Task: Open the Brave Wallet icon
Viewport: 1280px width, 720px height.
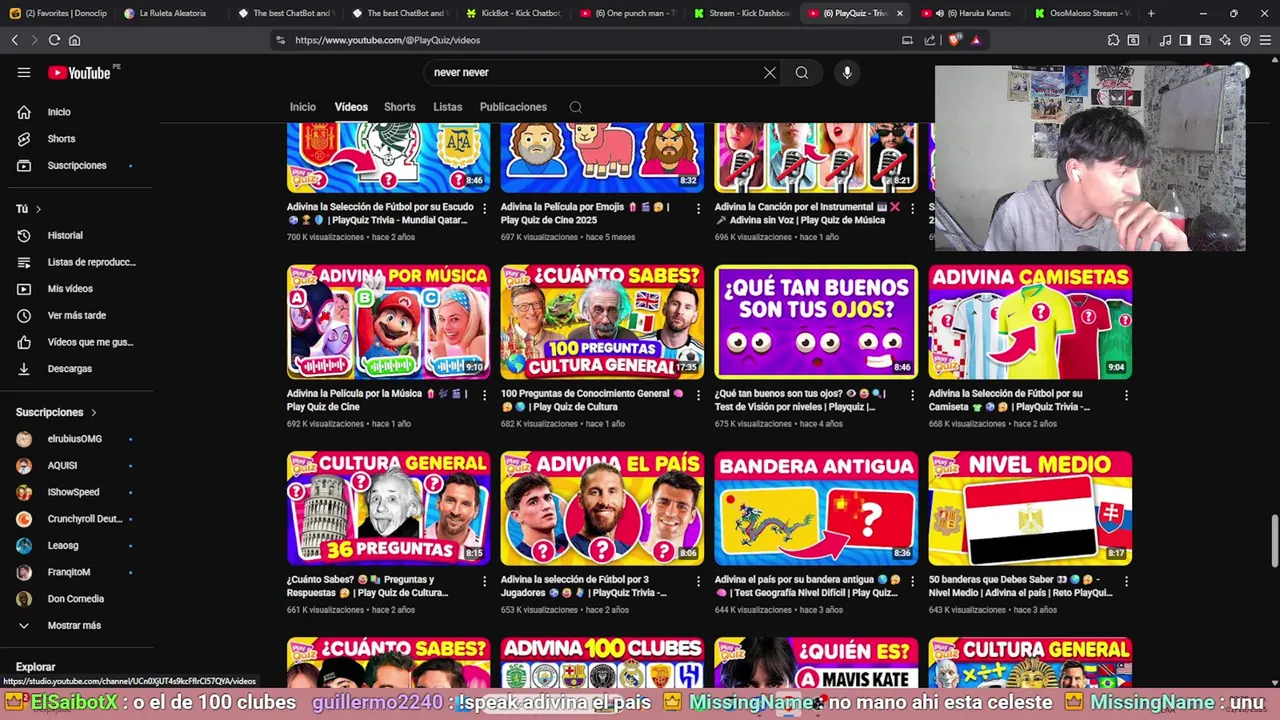Action: tap(1205, 40)
